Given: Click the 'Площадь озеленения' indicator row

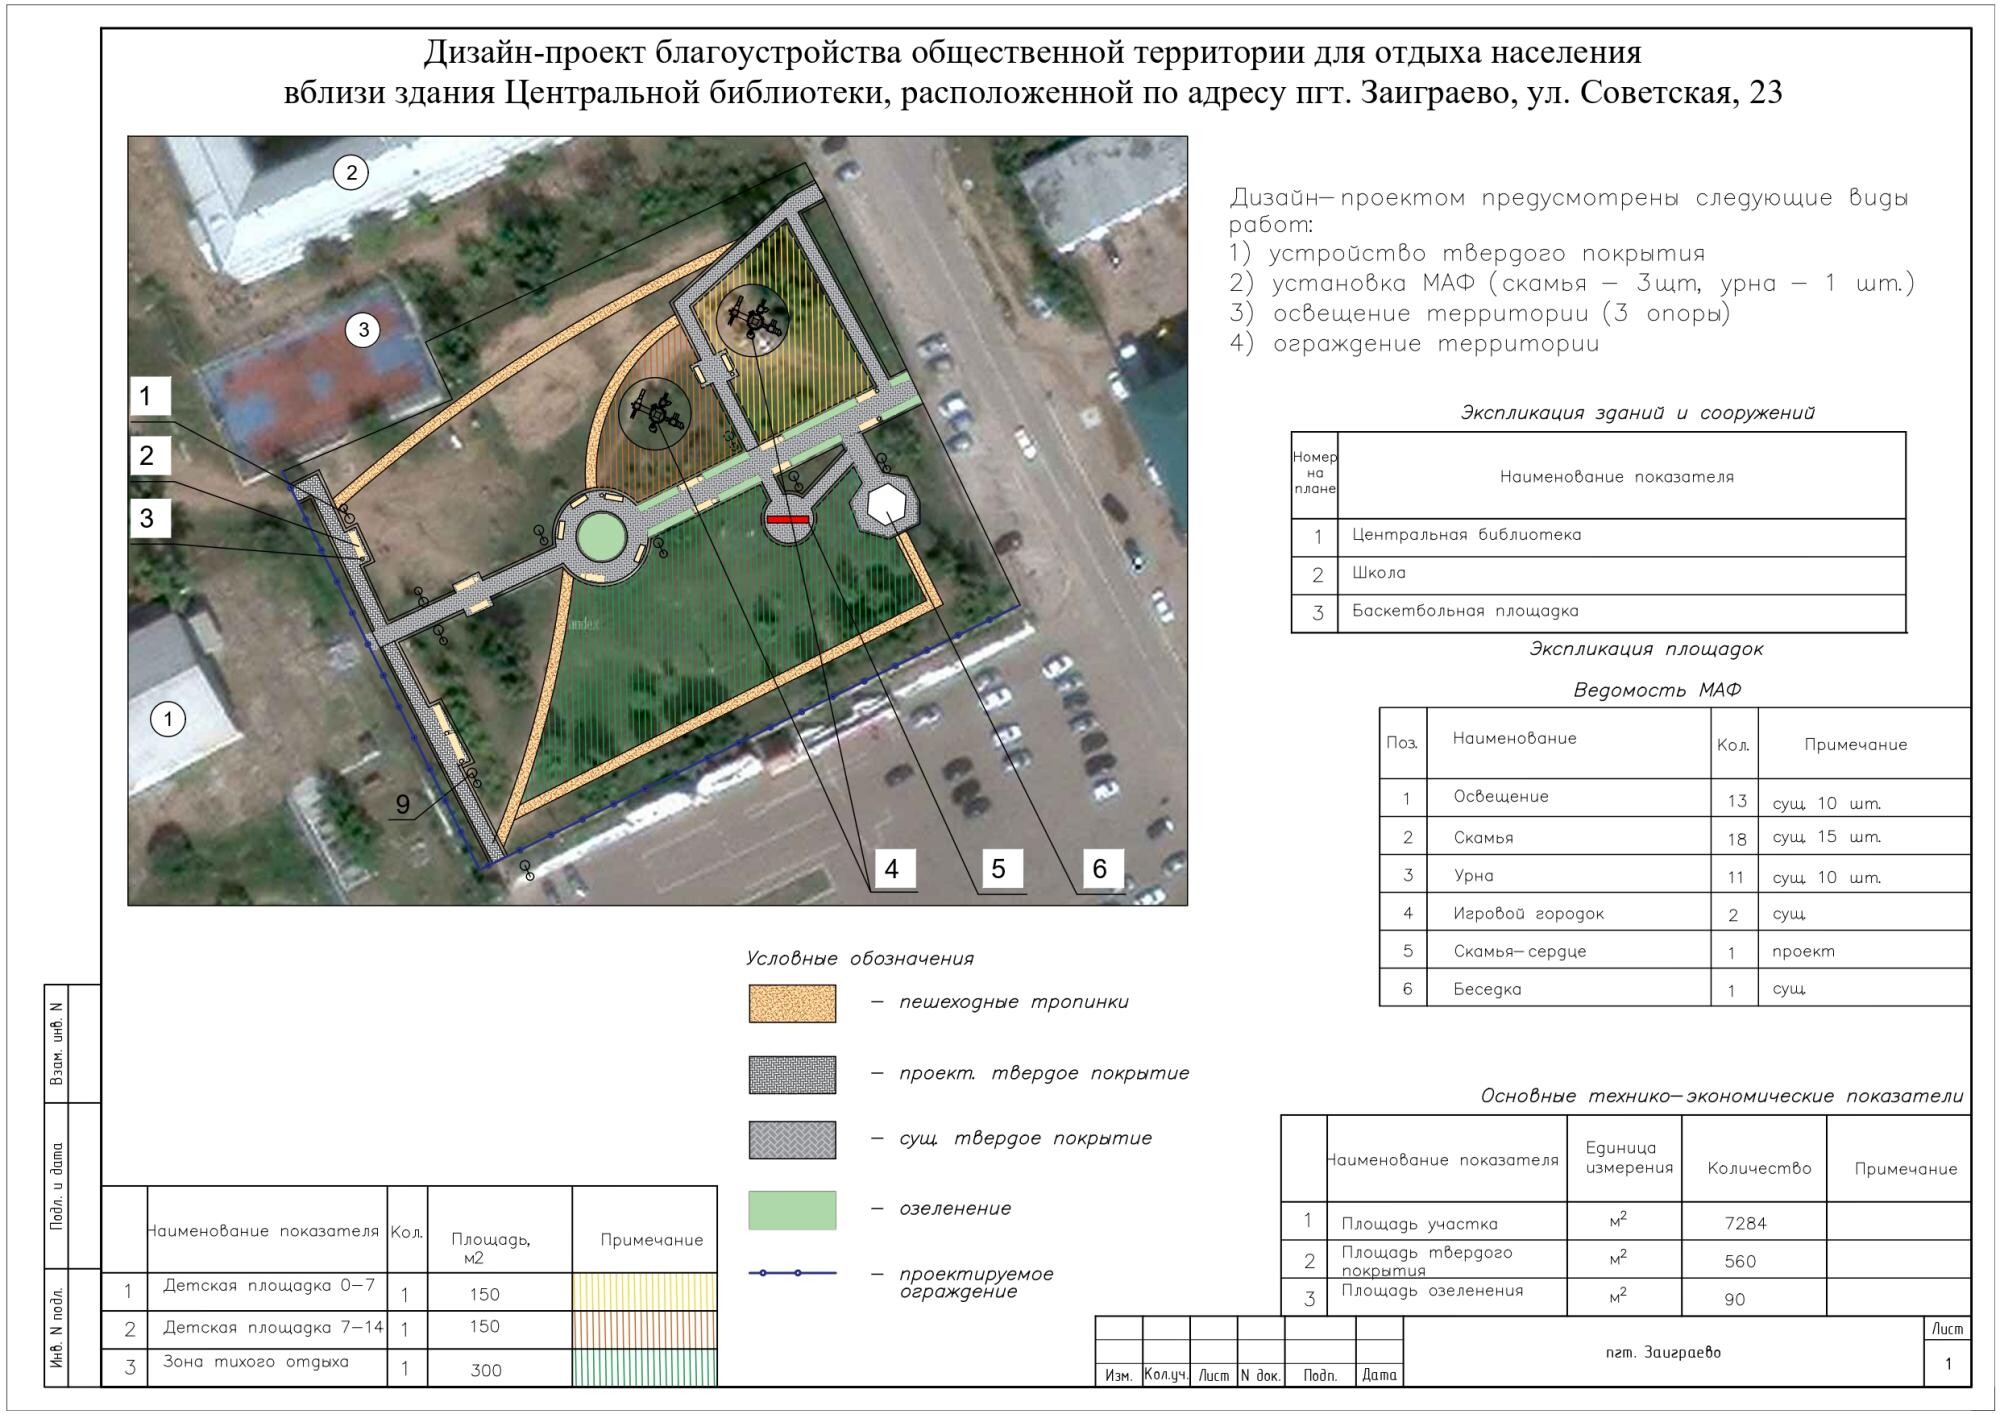Looking at the screenshot, I should [x=1626, y=1297].
